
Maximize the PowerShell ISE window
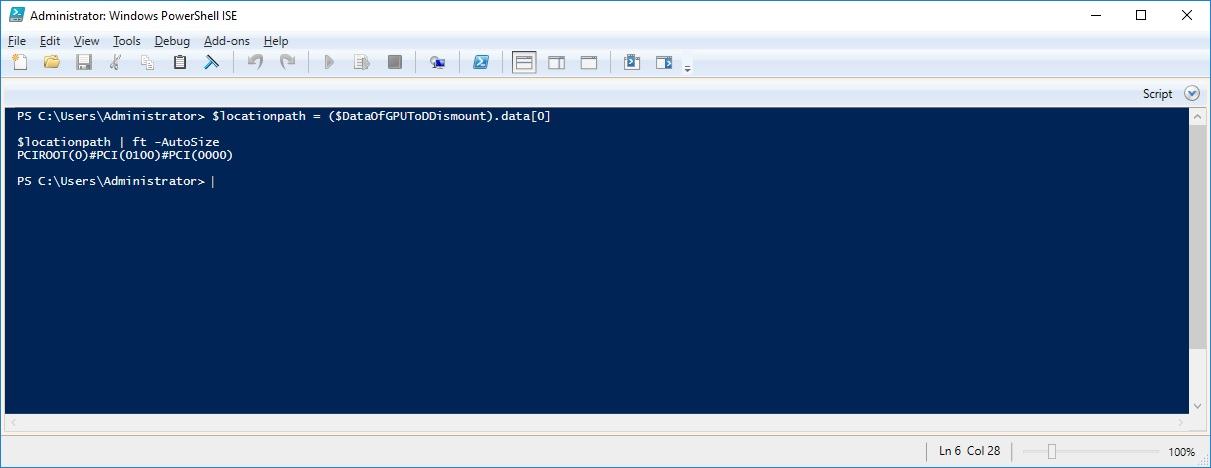pos(1141,15)
